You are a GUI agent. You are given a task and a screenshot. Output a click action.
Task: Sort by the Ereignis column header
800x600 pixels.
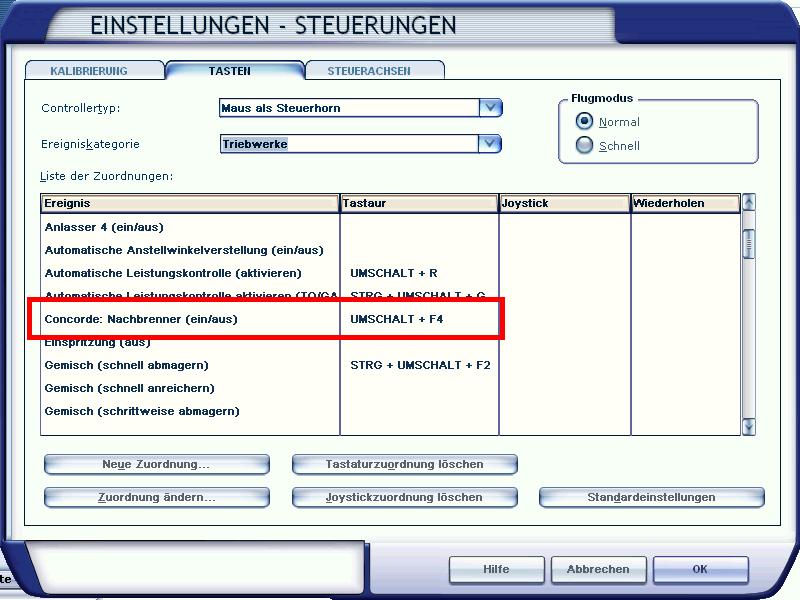coord(190,203)
